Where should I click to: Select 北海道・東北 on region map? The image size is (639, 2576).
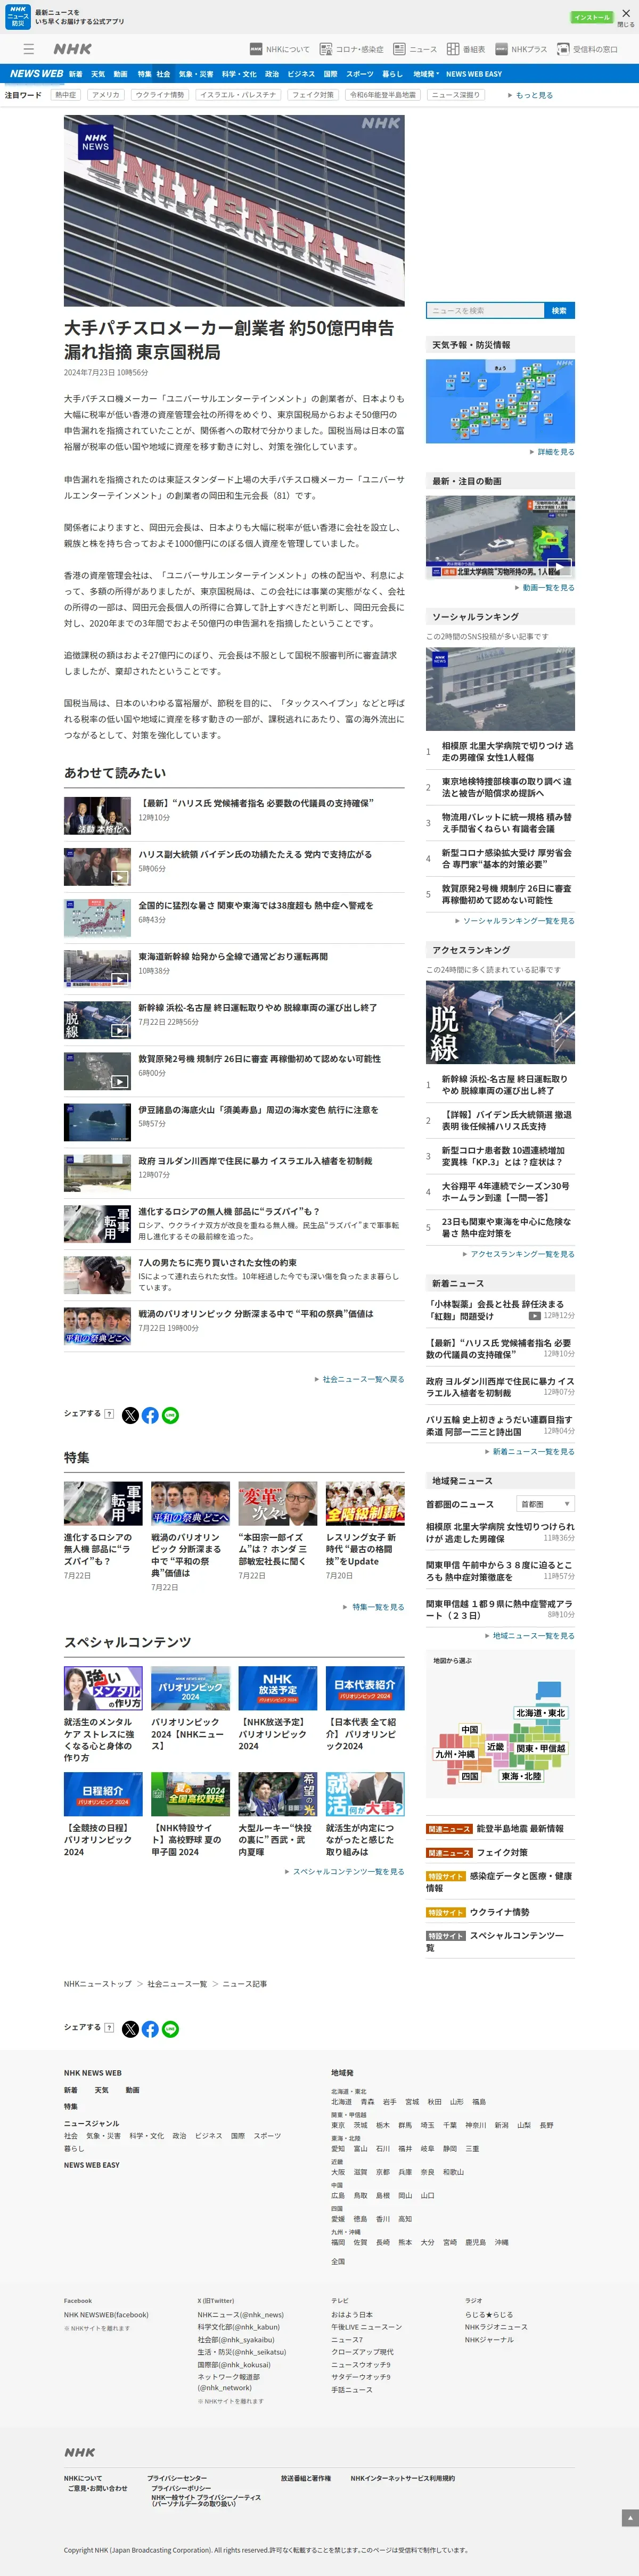540,1713
